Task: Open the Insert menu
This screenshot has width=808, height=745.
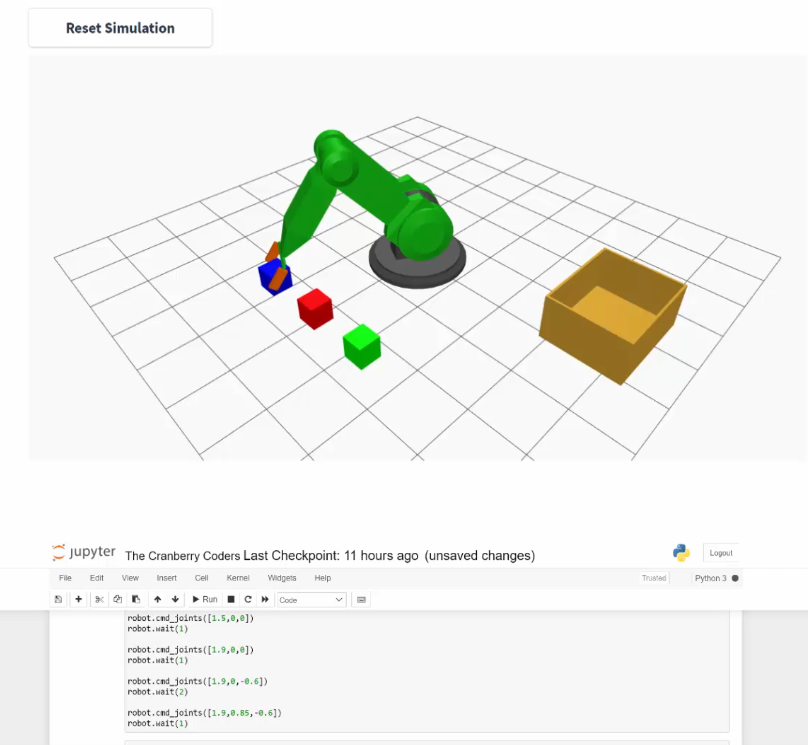Action: coord(166,578)
